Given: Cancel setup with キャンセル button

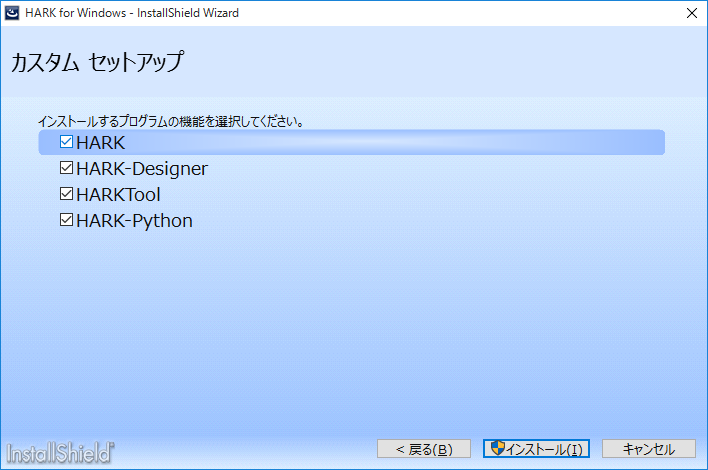Looking at the screenshot, I should pyautogui.click(x=649, y=449).
